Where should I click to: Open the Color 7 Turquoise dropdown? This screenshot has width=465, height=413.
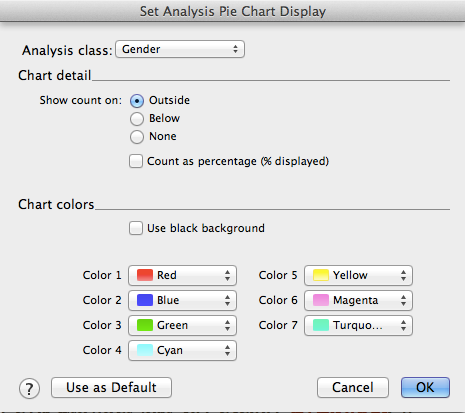tap(358, 325)
